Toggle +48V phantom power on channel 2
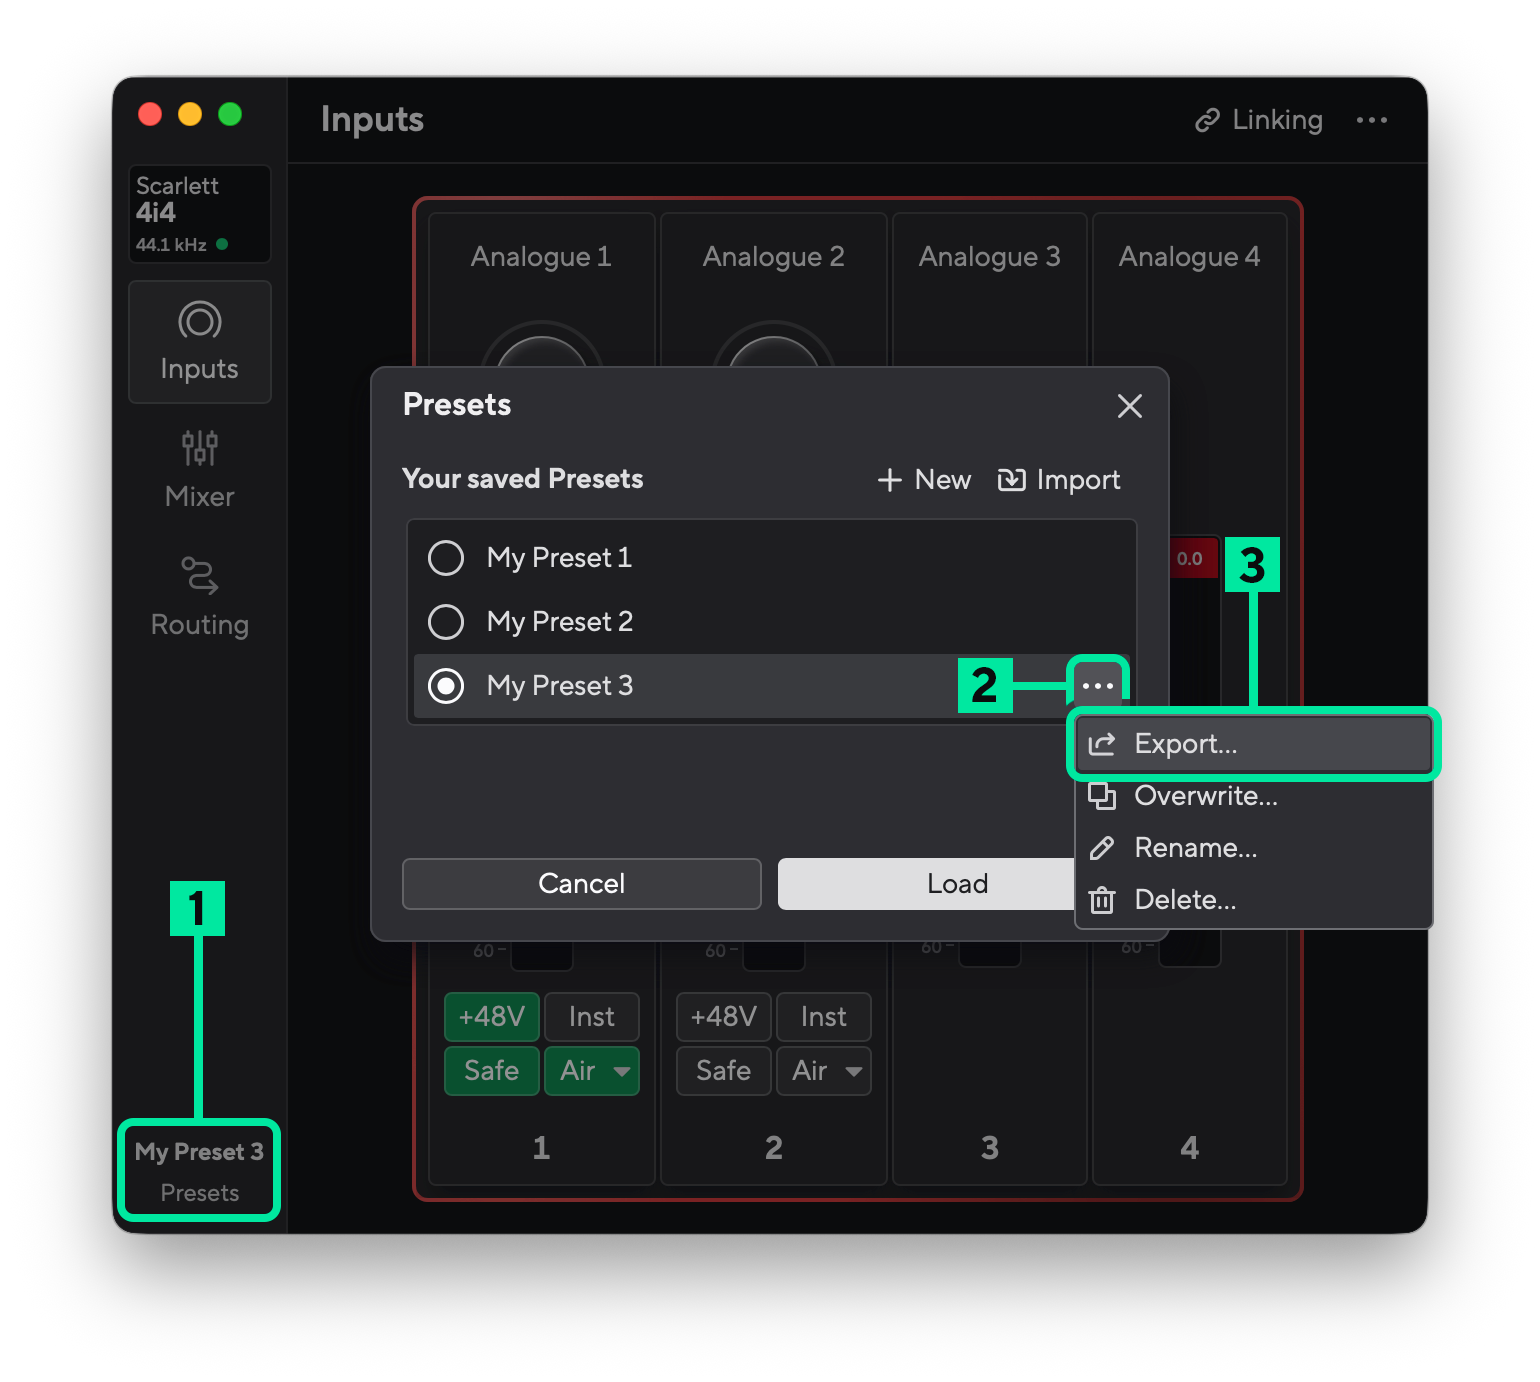The width and height of the screenshot is (1540, 1382). pyautogui.click(x=724, y=1017)
